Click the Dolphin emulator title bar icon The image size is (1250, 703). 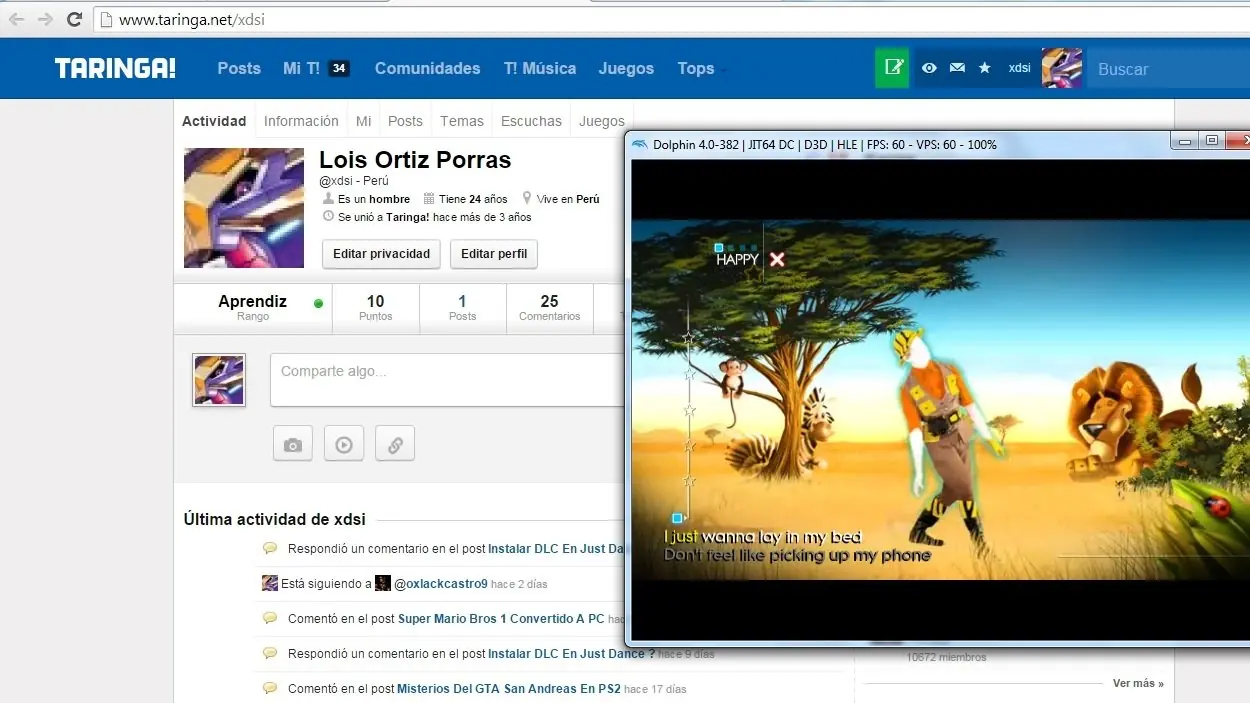pos(640,144)
